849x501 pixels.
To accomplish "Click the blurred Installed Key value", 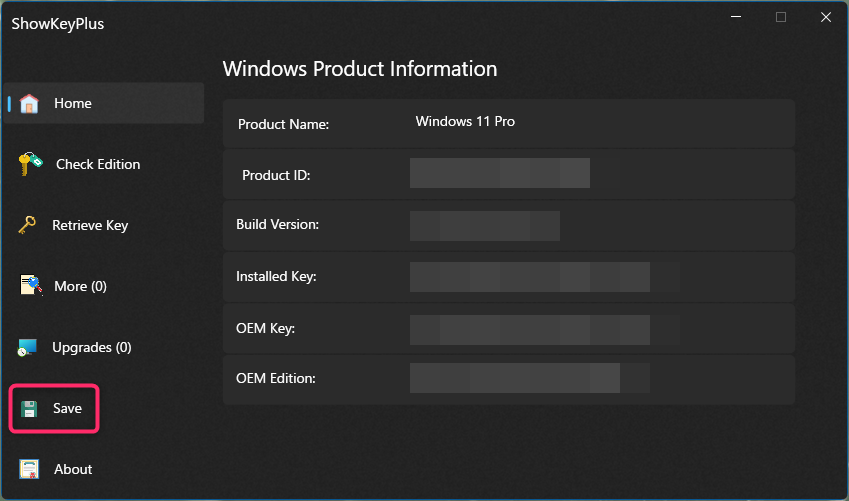I will (530, 277).
